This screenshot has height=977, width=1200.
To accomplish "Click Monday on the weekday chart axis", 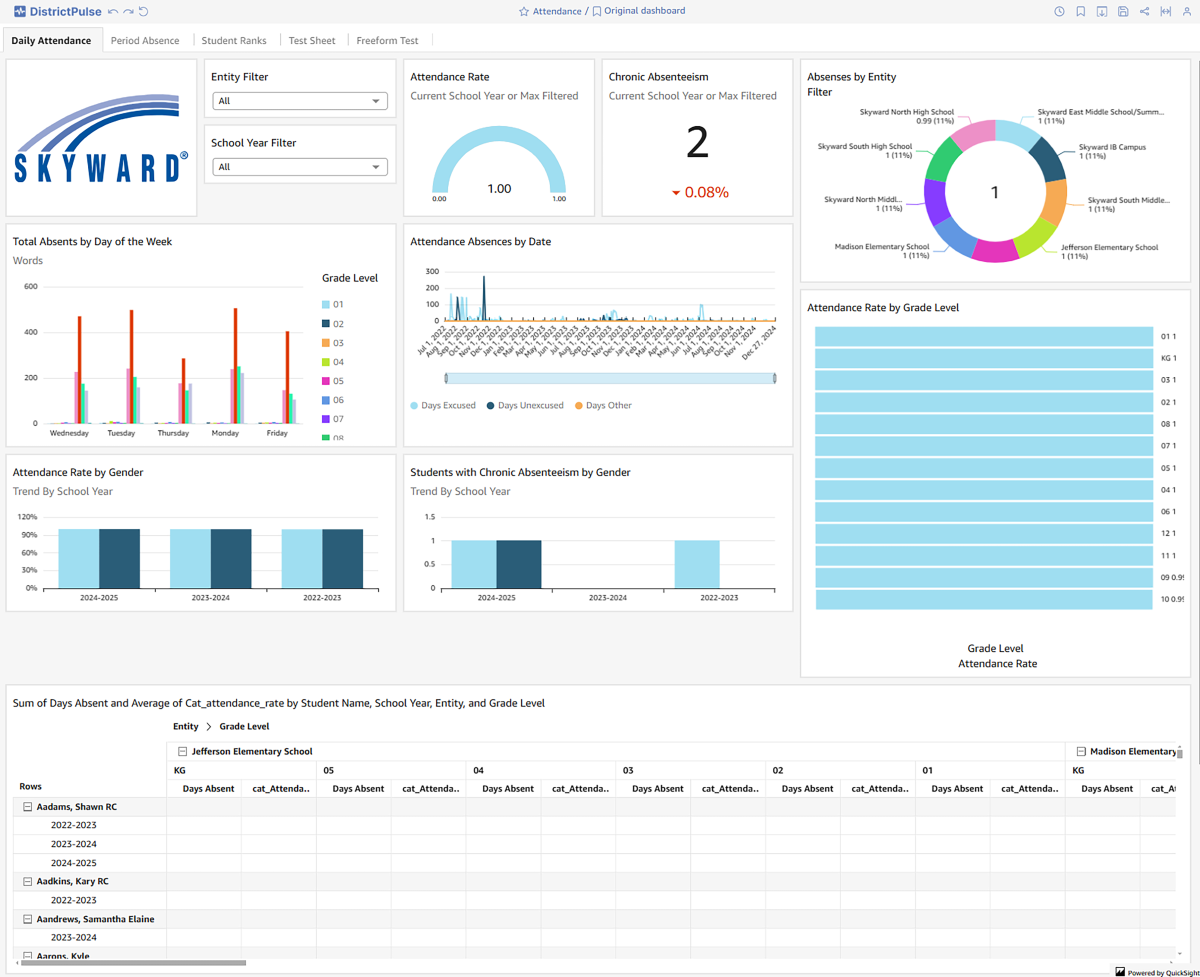I will pos(225,433).
